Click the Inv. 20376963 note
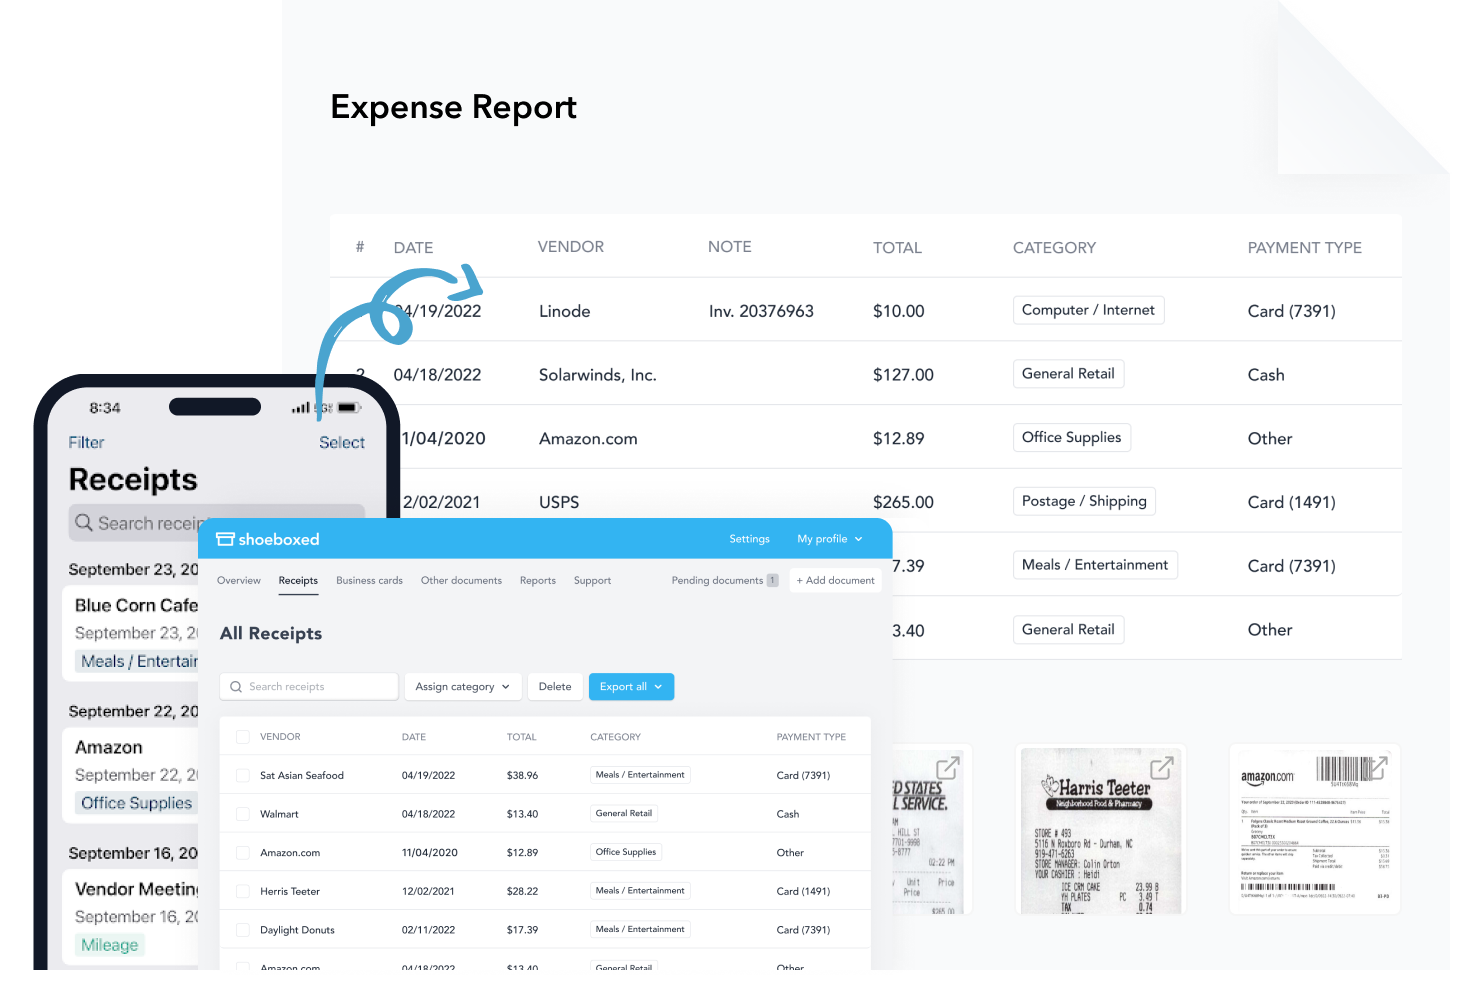The image size is (1482, 986). click(761, 311)
